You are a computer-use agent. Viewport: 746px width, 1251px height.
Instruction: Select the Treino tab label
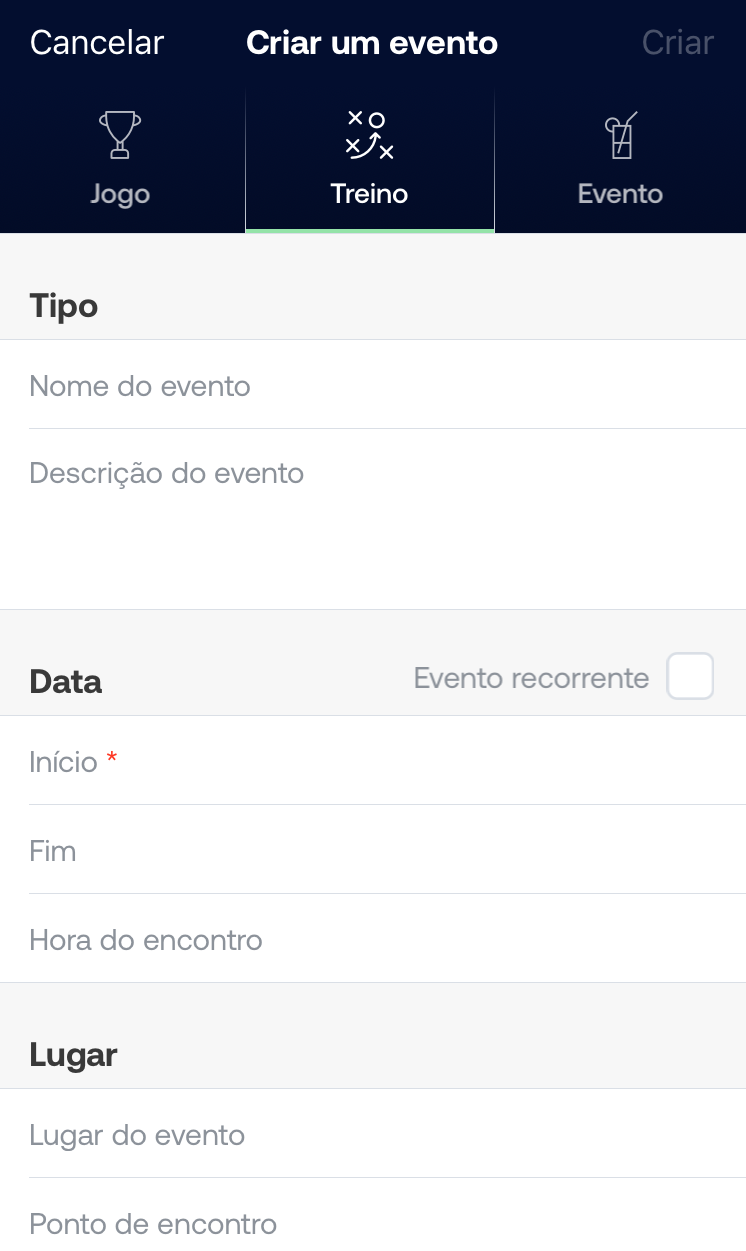369,194
